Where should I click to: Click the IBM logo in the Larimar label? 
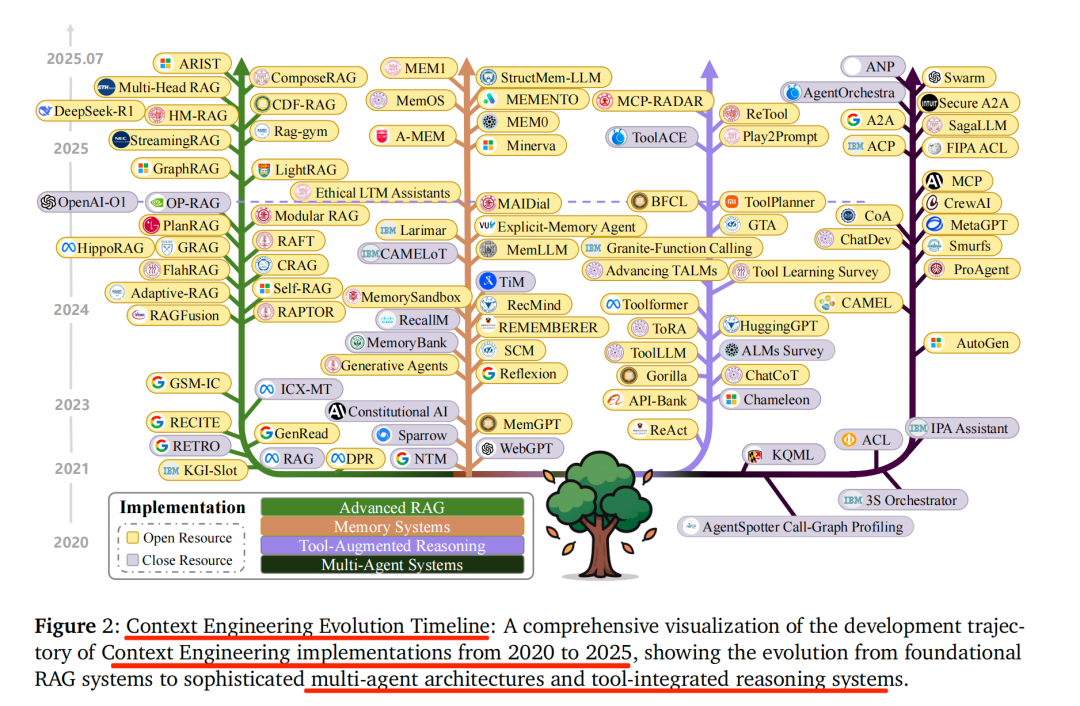coord(388,230)
